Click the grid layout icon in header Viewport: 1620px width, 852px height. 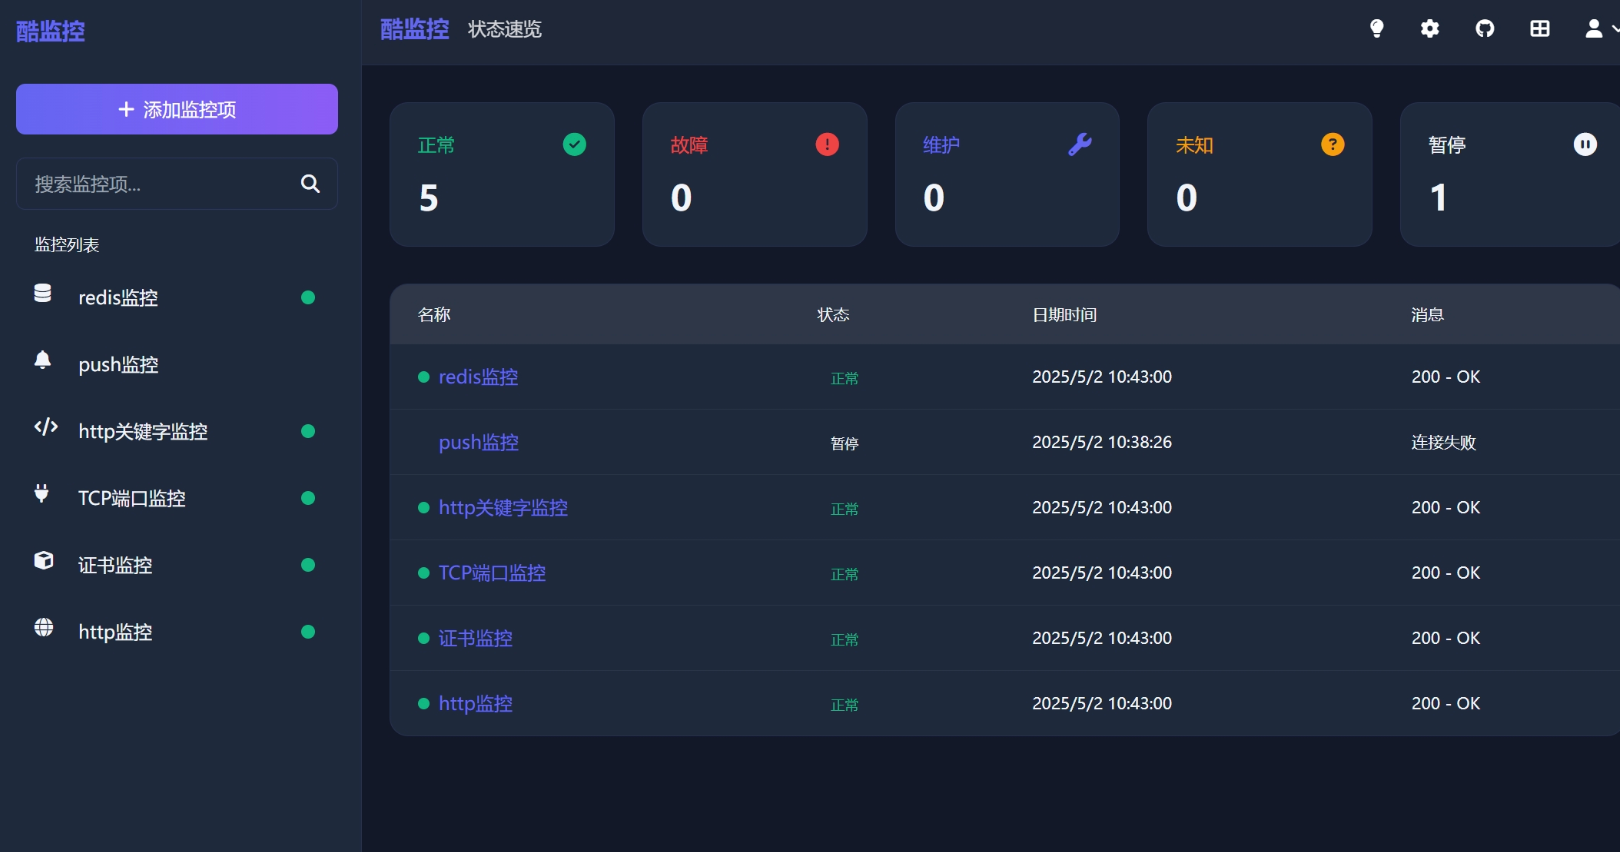[1540, 29]
